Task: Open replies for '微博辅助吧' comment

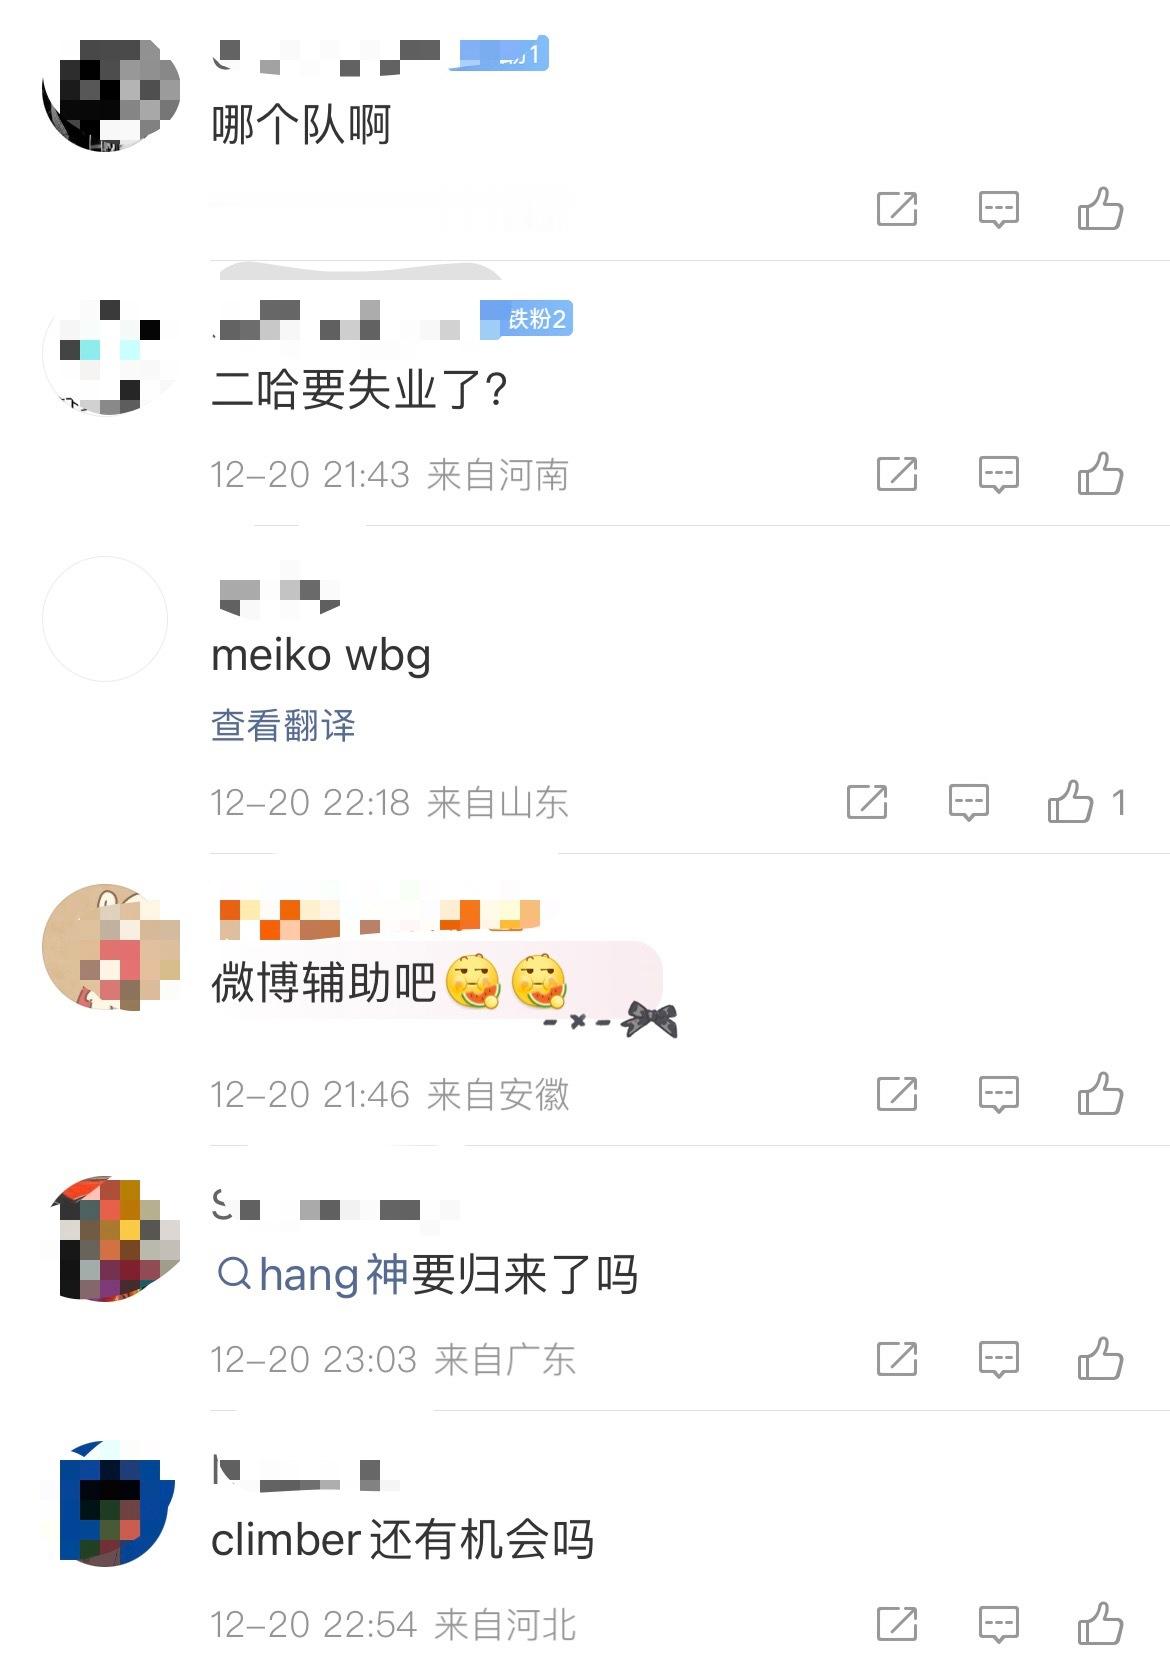Action: coord(998,1094)
